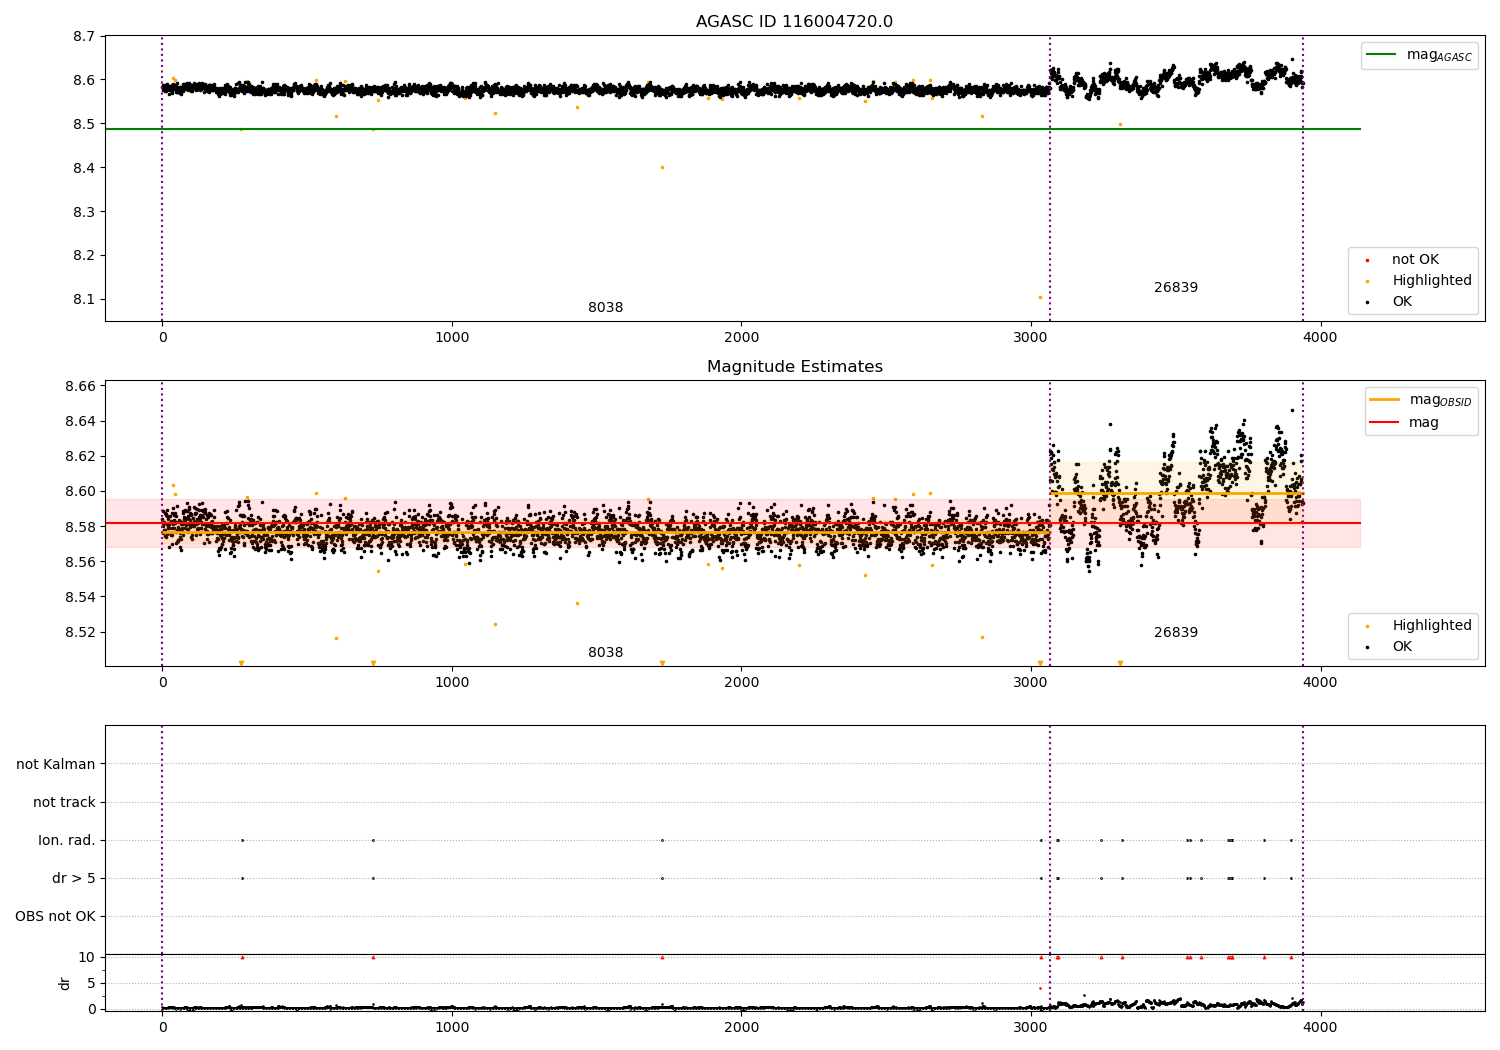Select 'Highlighted' entry in Magnitude Estimates legend
Viewport: 1500px width, 1050px height.
tap(1431, 626)
